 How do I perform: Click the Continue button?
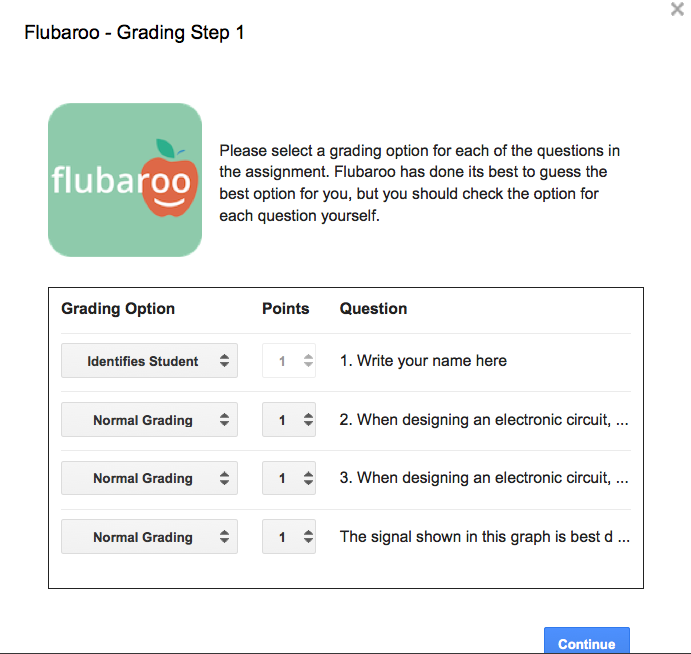(x=587, y=641)
